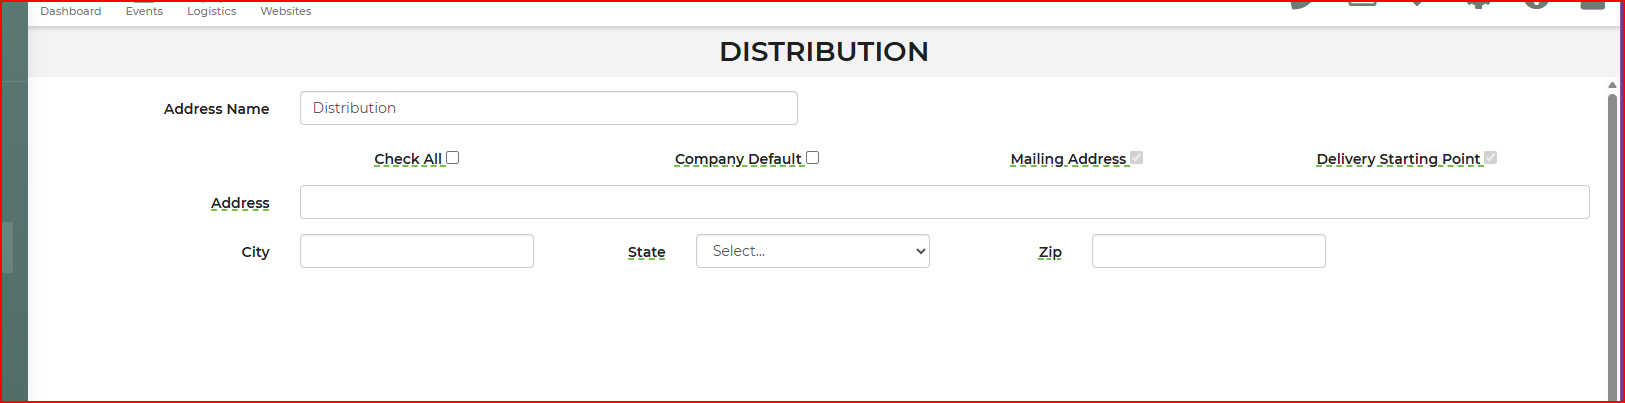Open the Logistics menu item

coord(211,11)
